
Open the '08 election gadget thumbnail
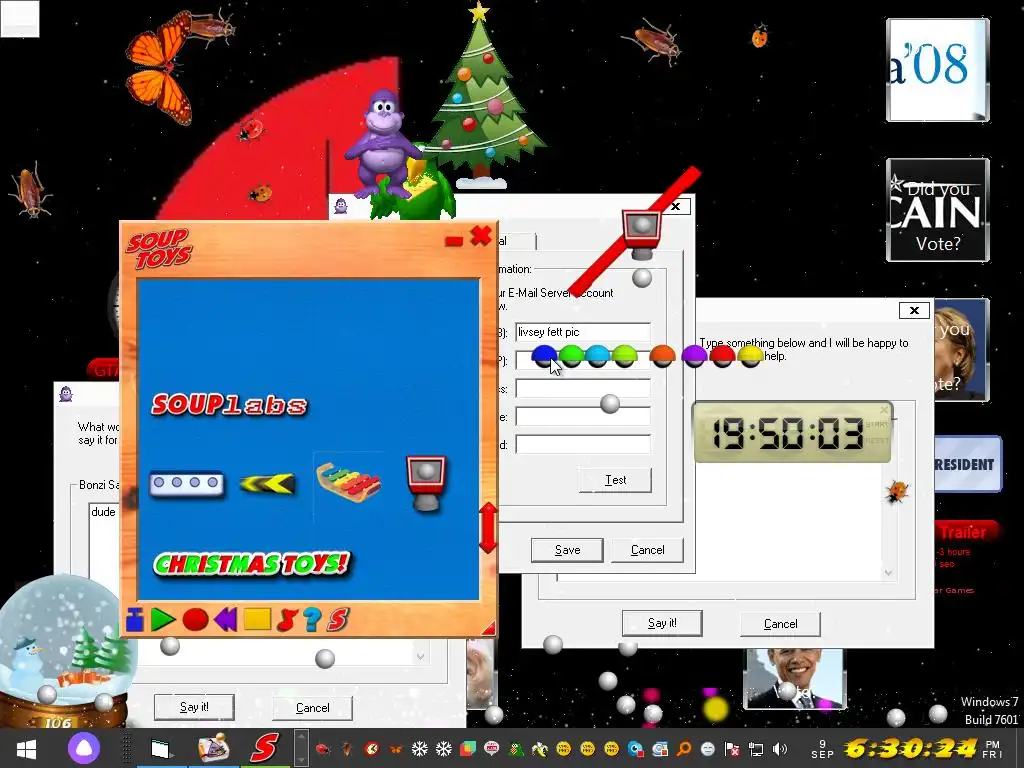pyautogui.click(x=937, y=70)
